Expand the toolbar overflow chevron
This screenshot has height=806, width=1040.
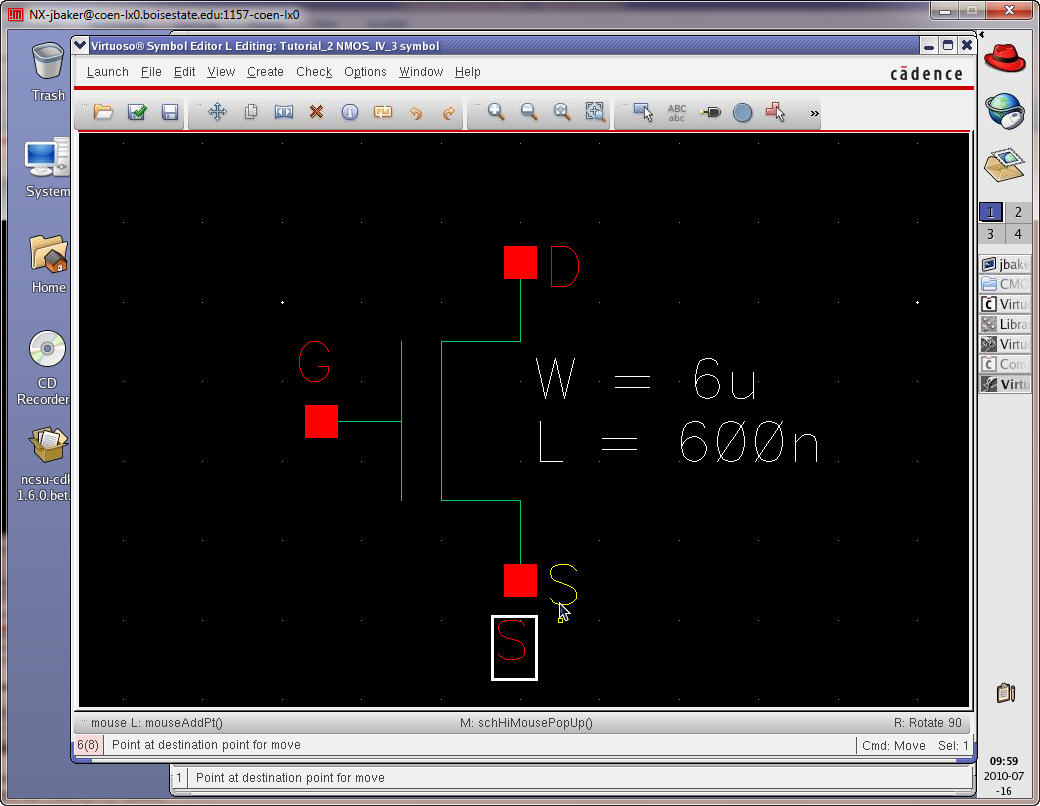(814, 113)
